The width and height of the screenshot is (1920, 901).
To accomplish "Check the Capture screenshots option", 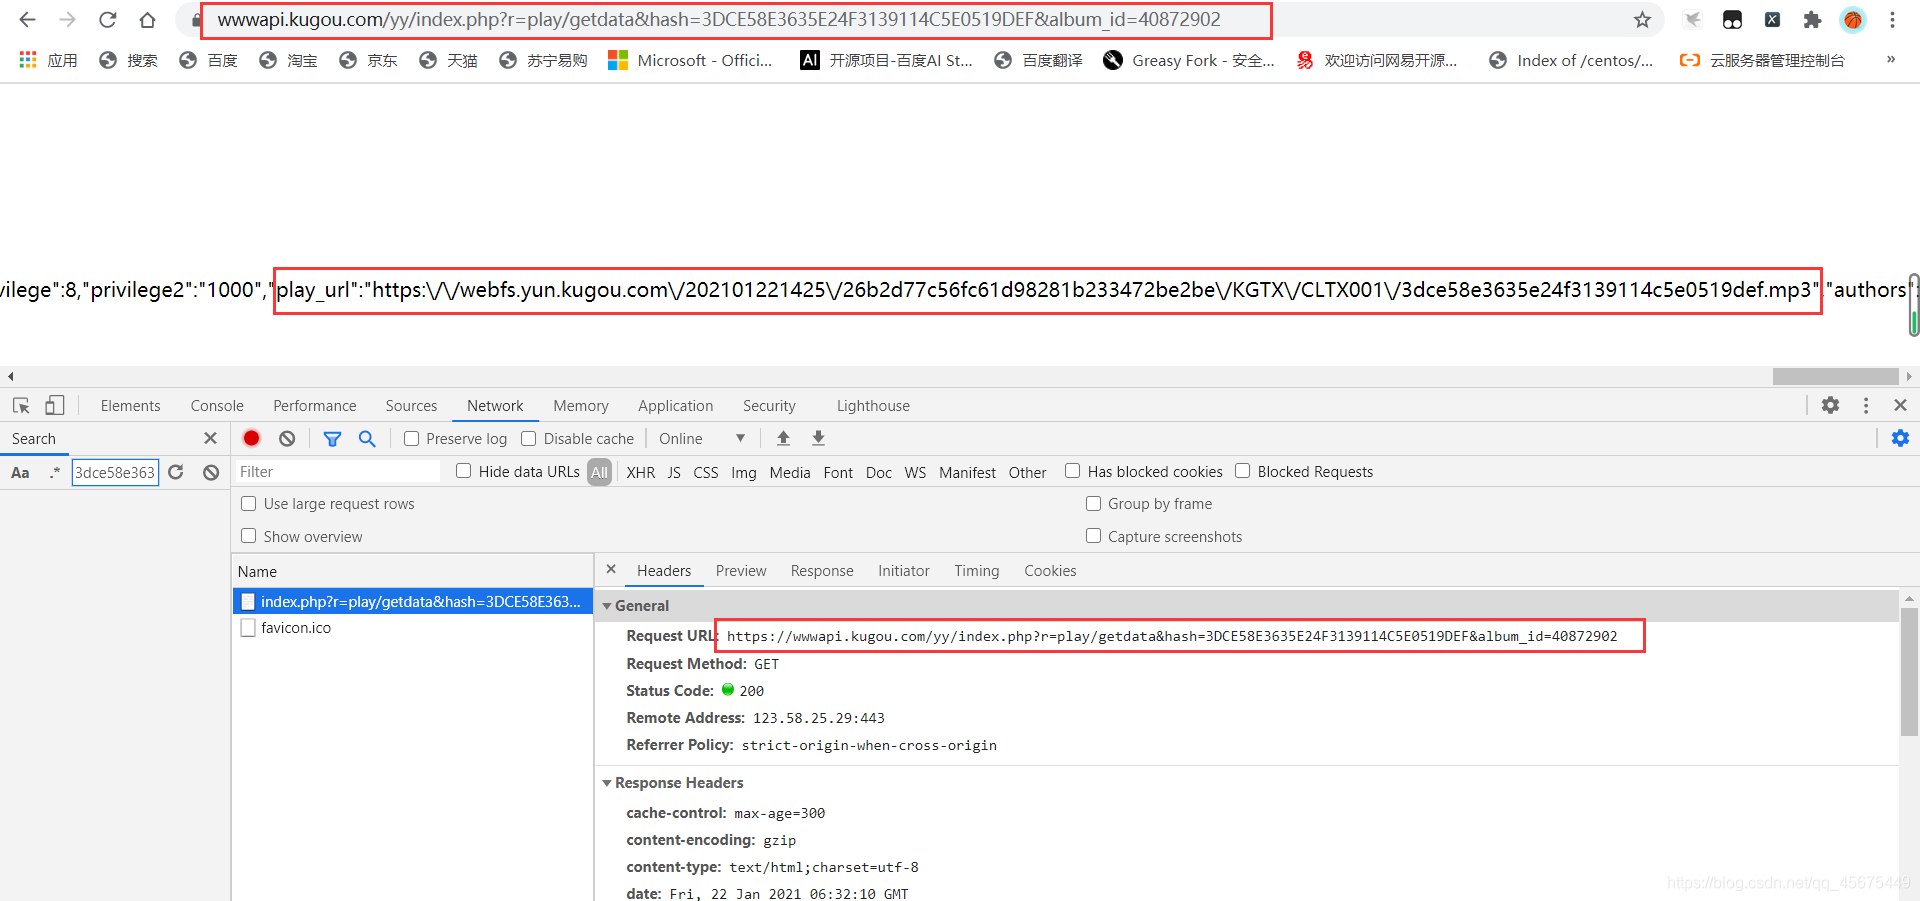I will [x=1093, y=536].
